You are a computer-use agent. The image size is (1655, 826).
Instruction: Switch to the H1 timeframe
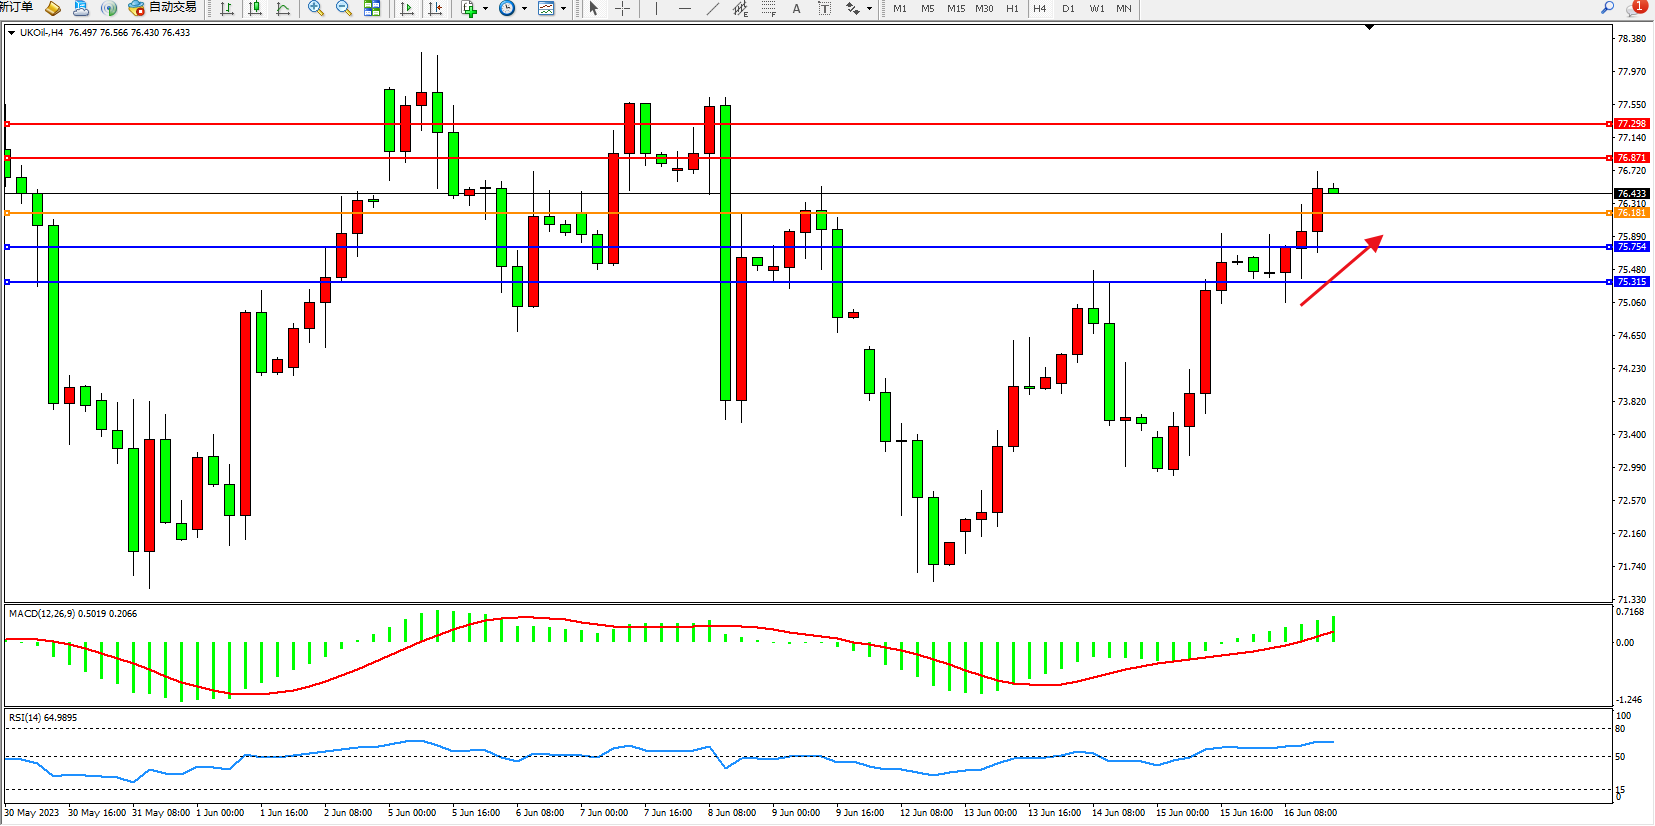(1012, 9)
